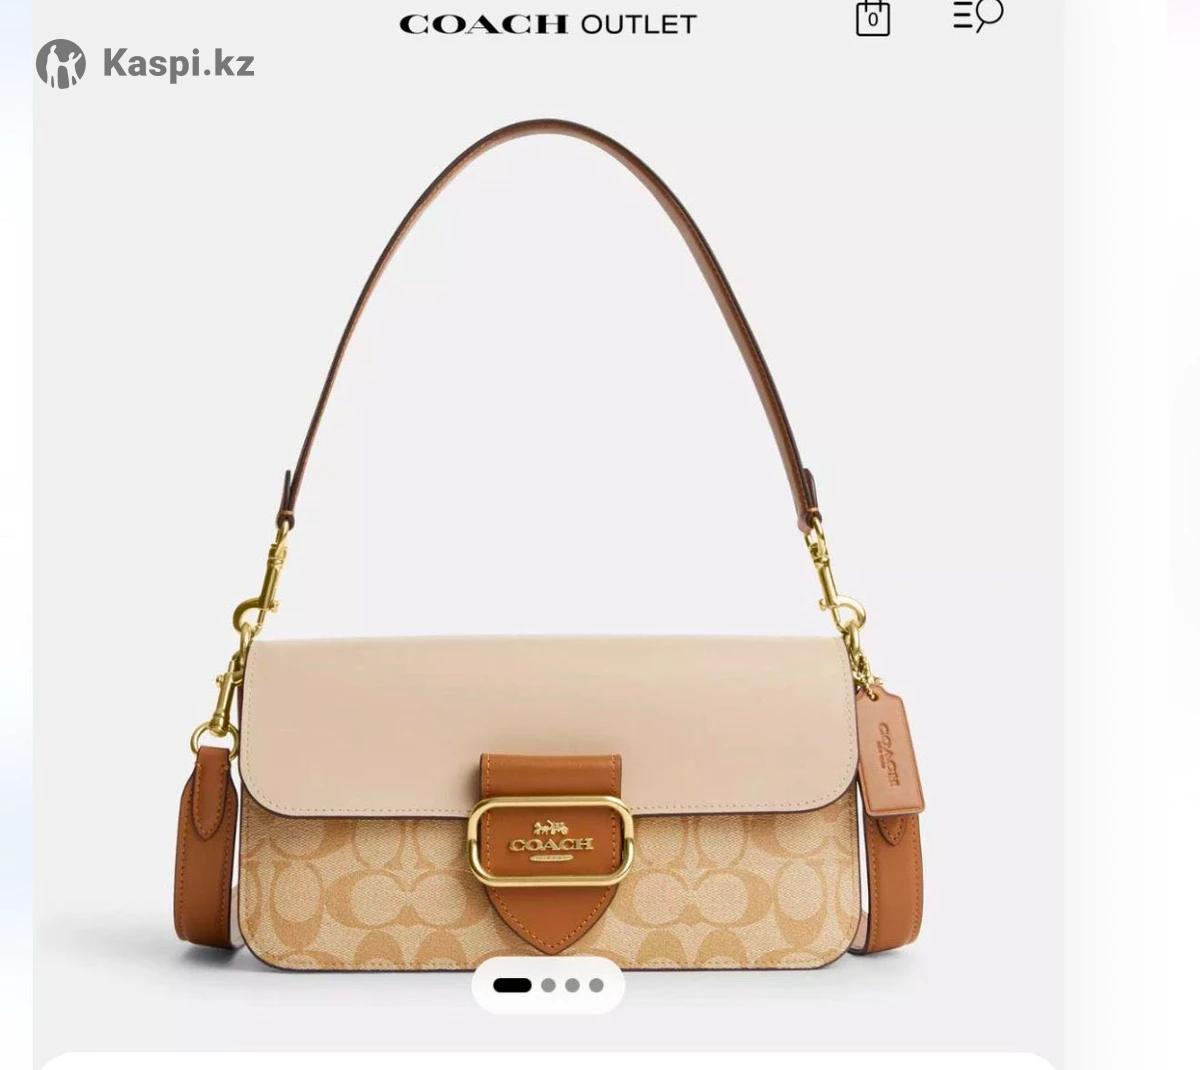Click the gold Coach buckle on the handbag
1200x1070 pixels.
[550, 841]
